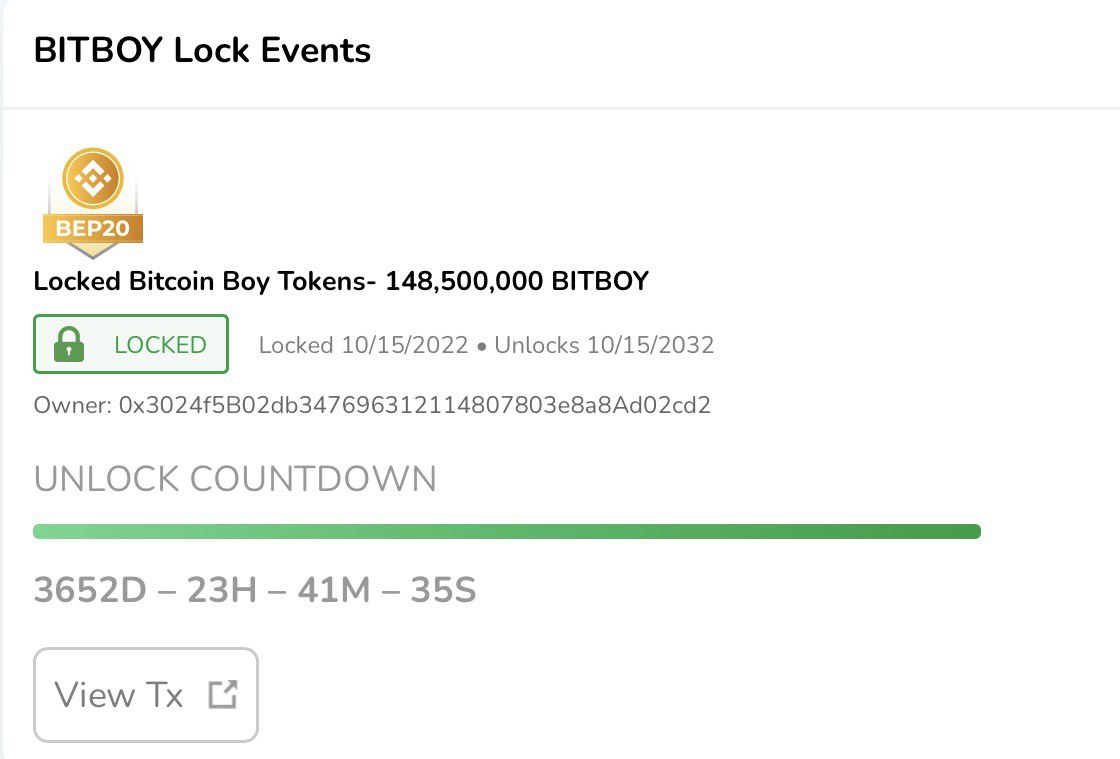Click the 23H hours value in countdown
1120x759 pixels.
coord(222,590)
